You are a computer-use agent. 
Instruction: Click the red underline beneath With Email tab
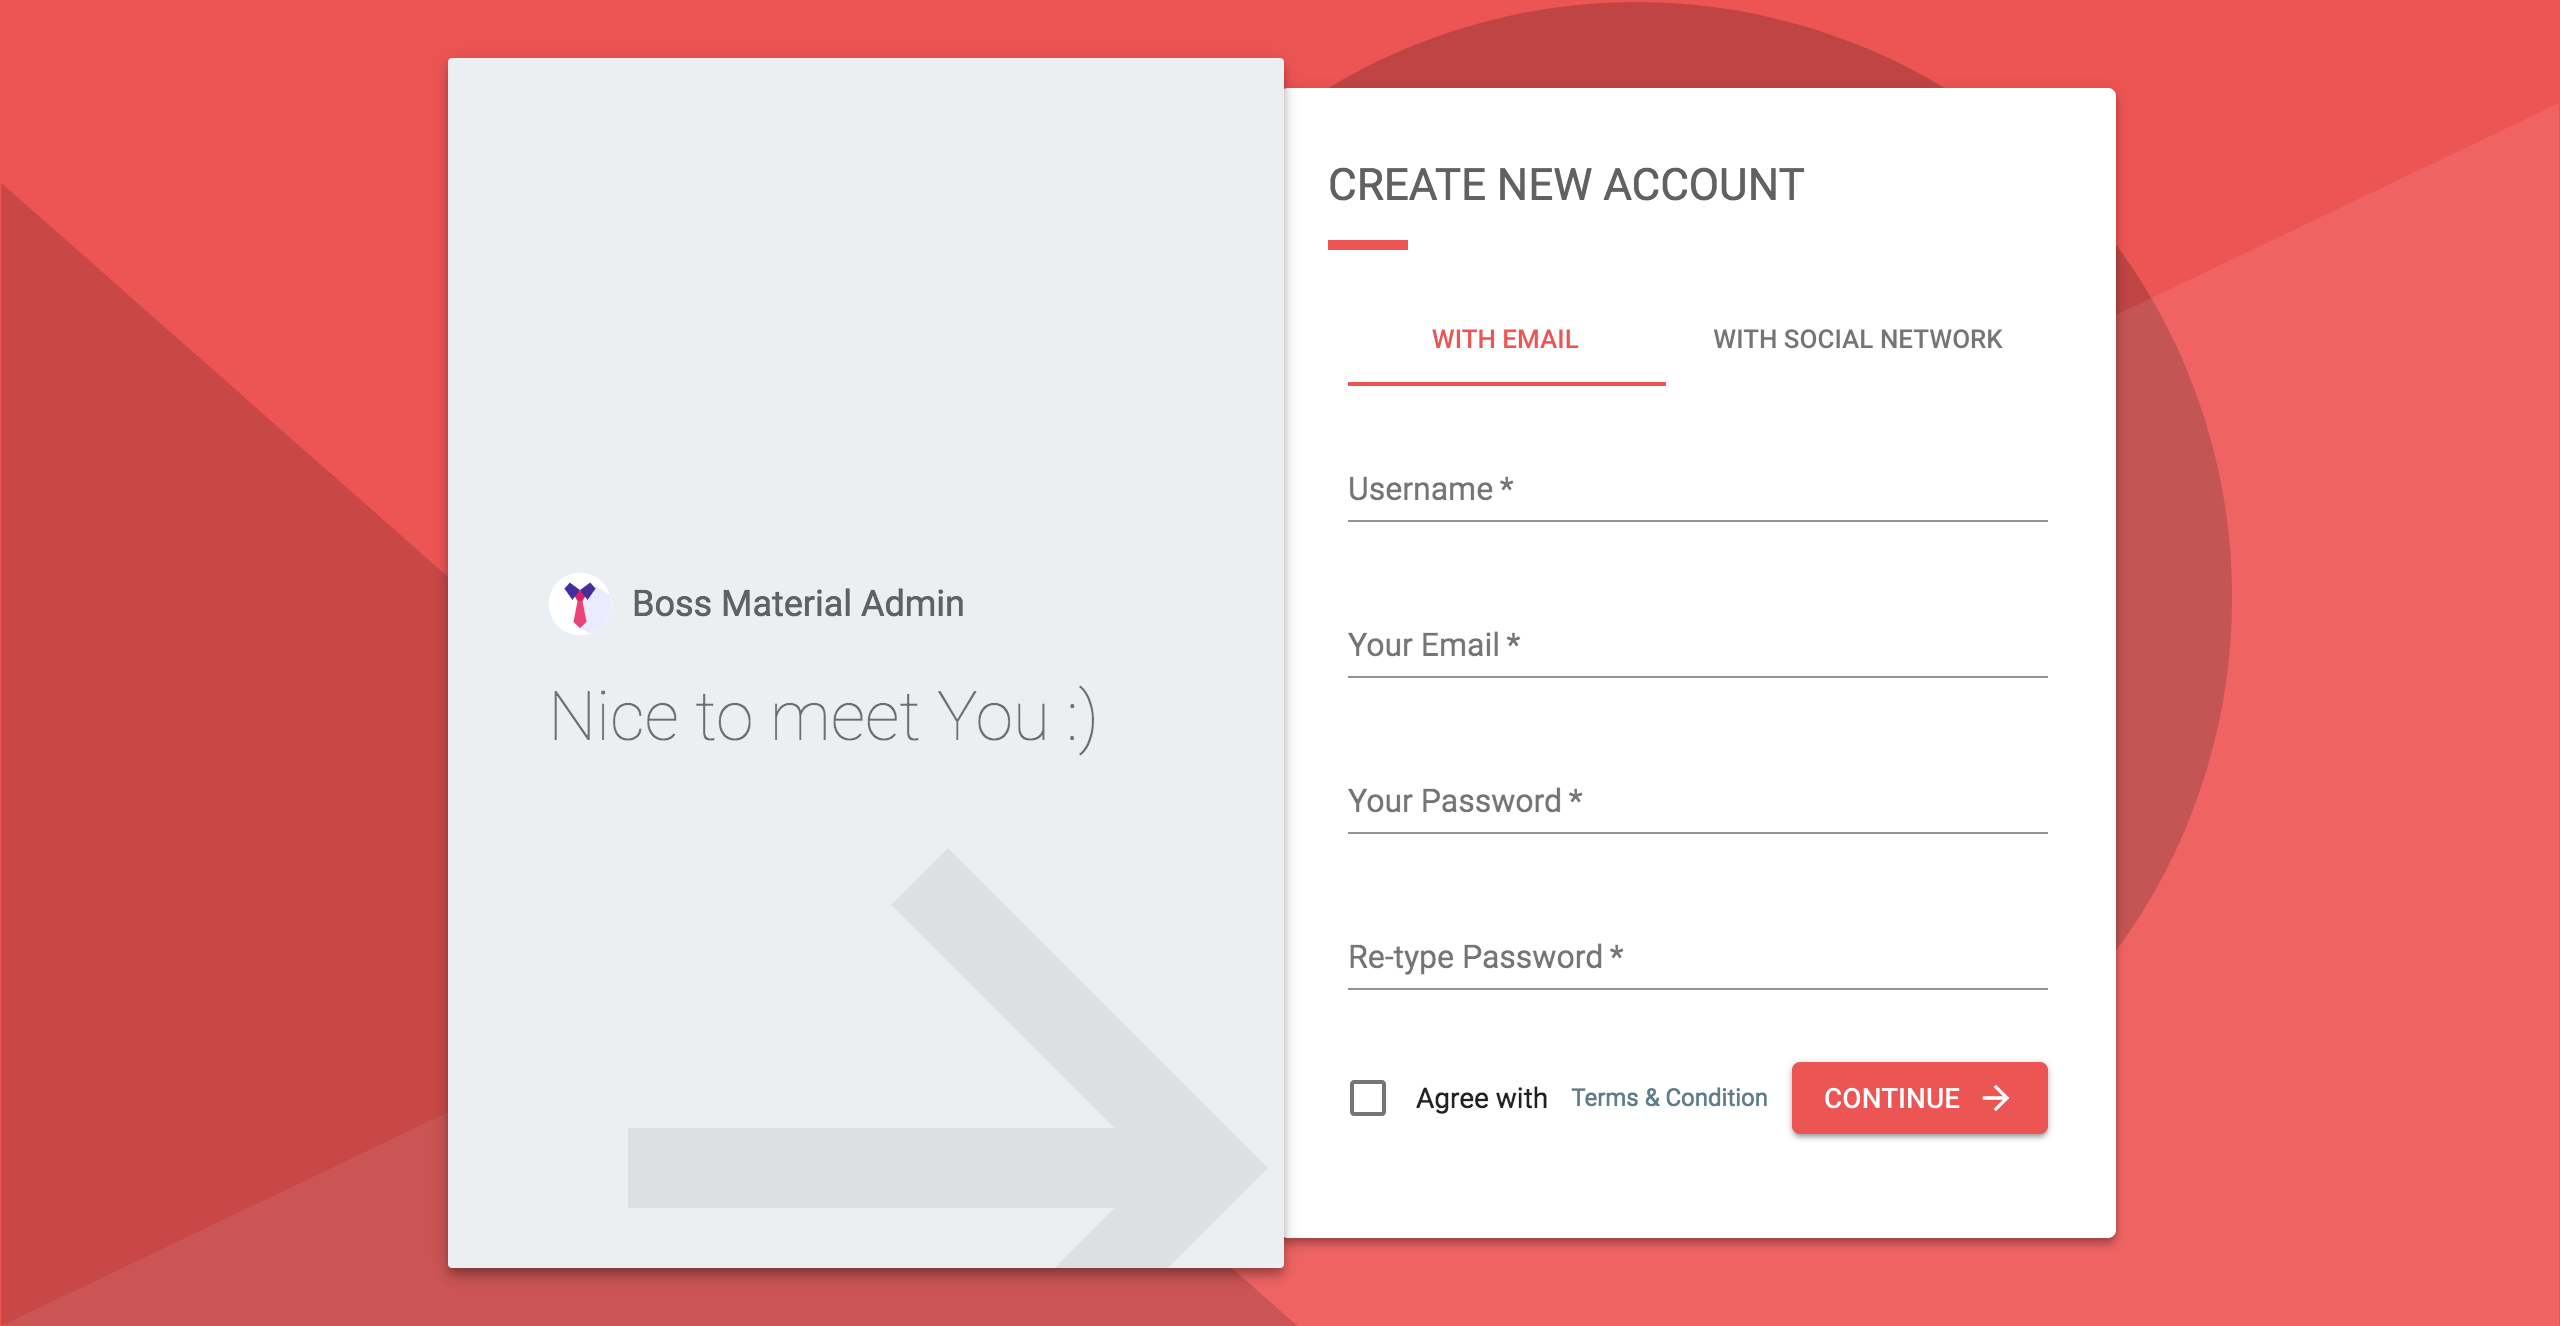tap(1506, 383)
